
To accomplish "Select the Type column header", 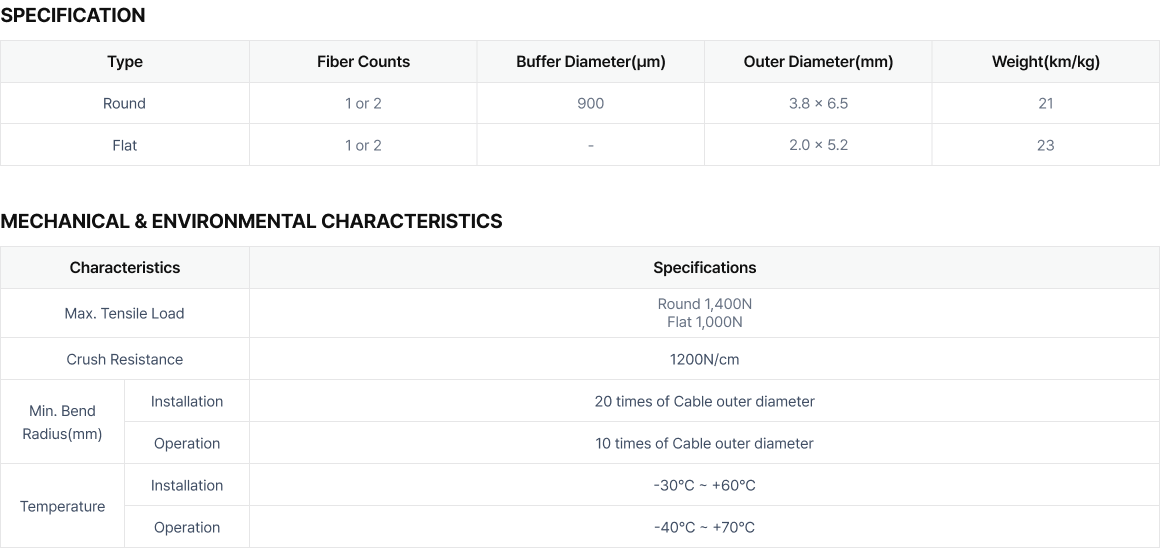I will click(124, 61).
